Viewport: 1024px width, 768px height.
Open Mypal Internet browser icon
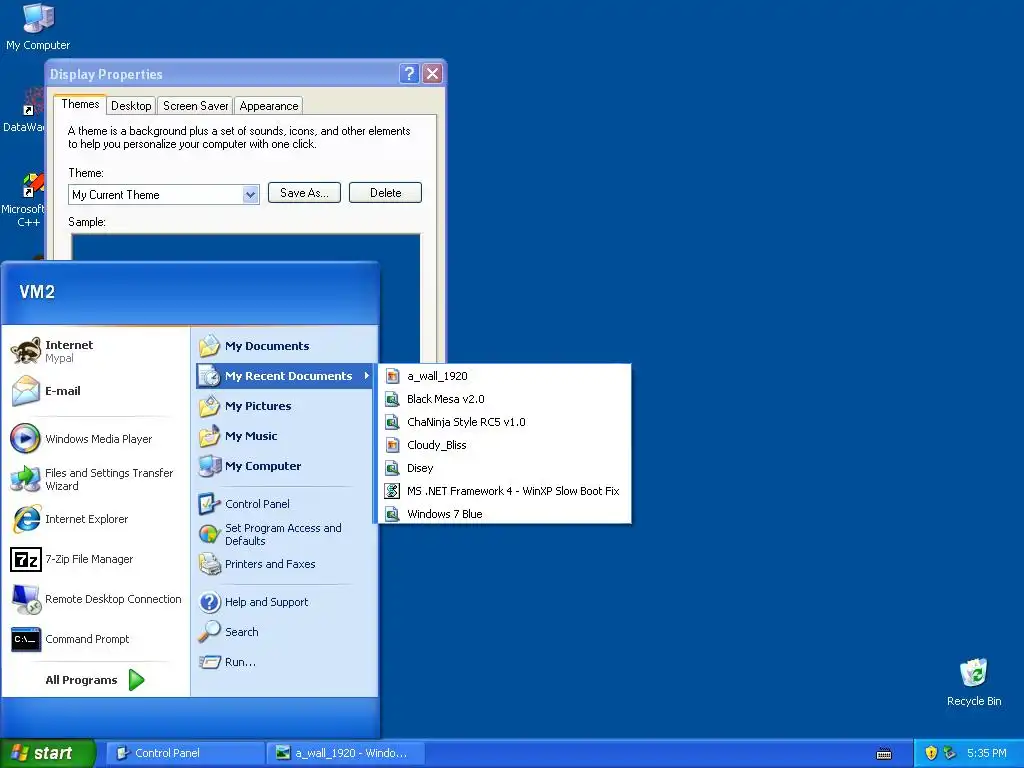[26, 351]
